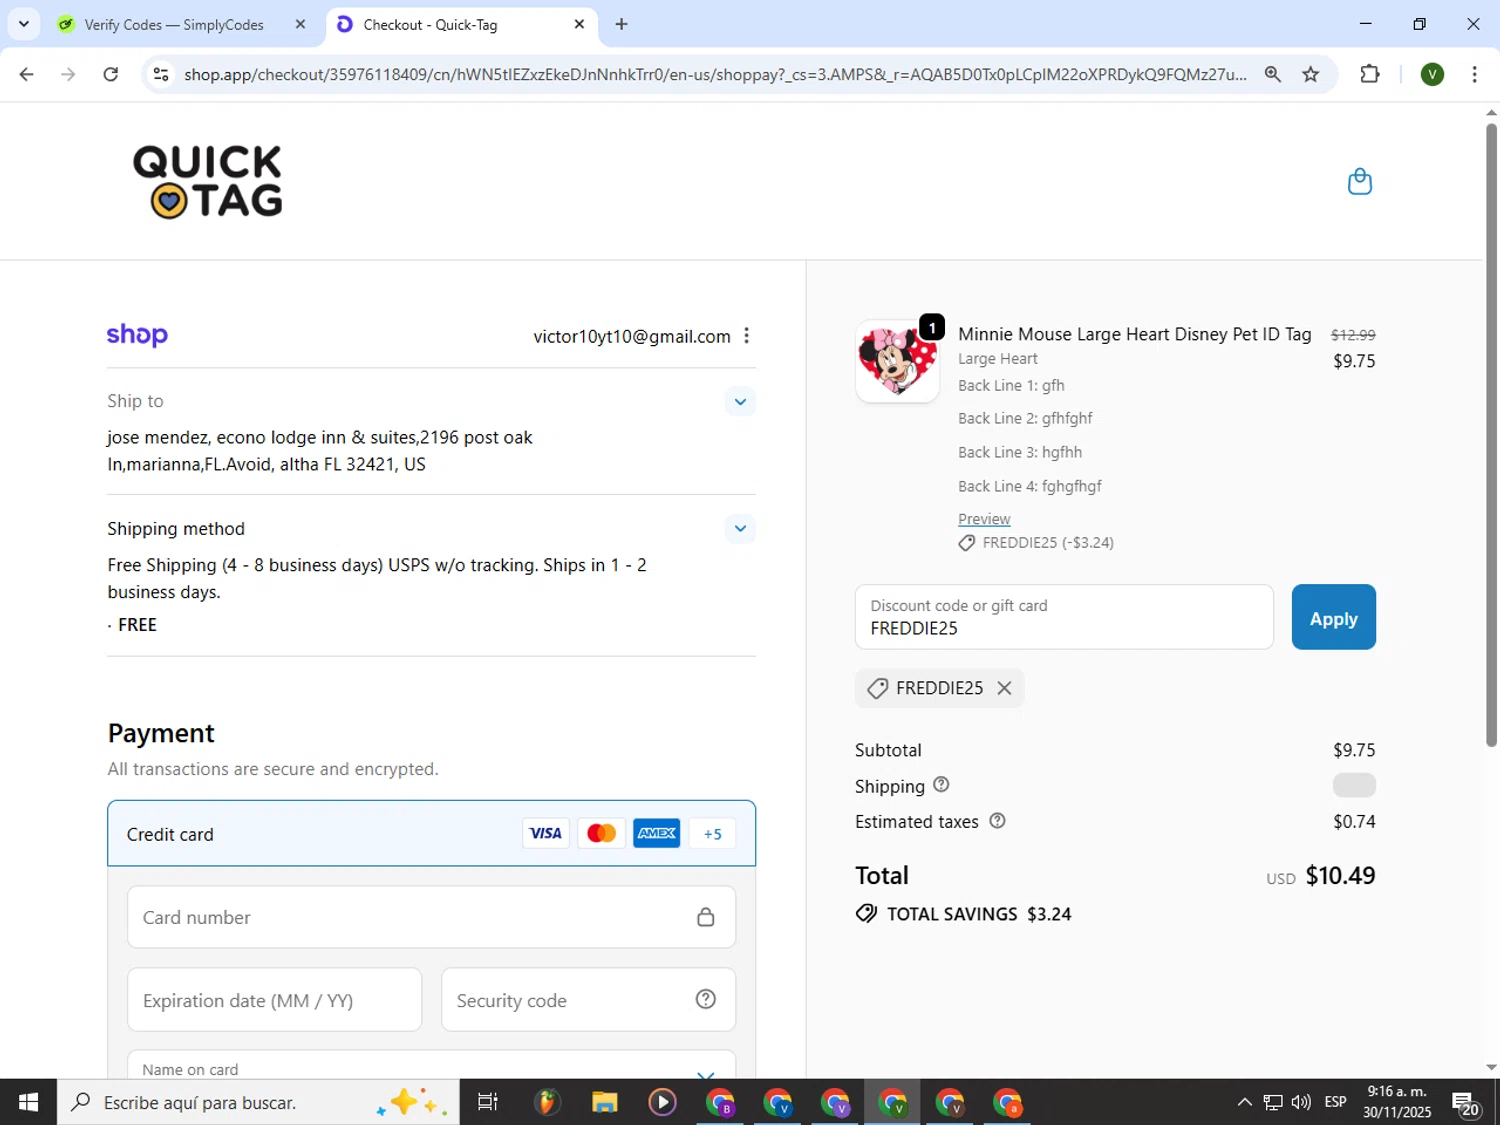Focus the discount code or gift card field
Image resolution: width=1500 pixels, height=1125 pixels.
point(1064,618)
